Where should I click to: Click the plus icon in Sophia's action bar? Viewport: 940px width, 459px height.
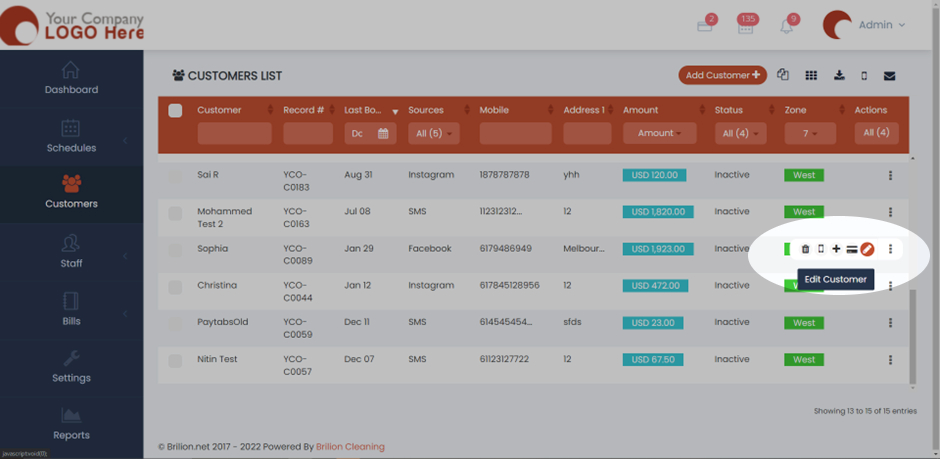point(836,249)
